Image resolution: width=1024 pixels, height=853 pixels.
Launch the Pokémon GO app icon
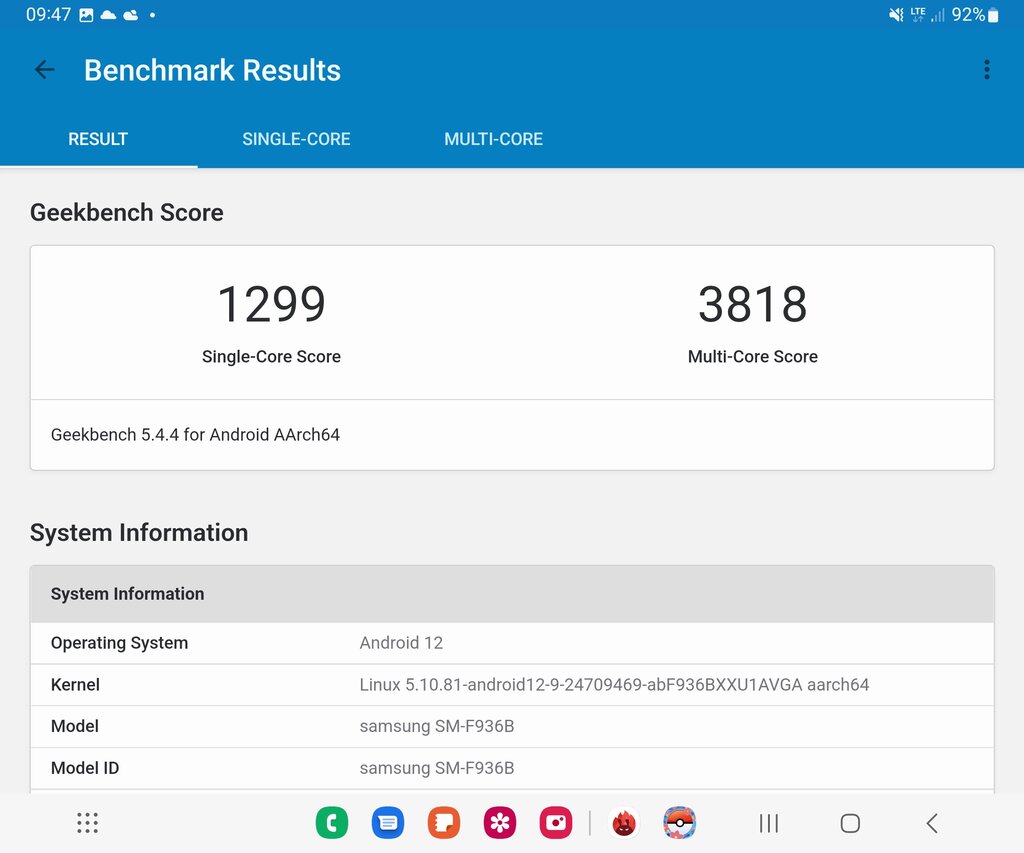pos(679,823)
